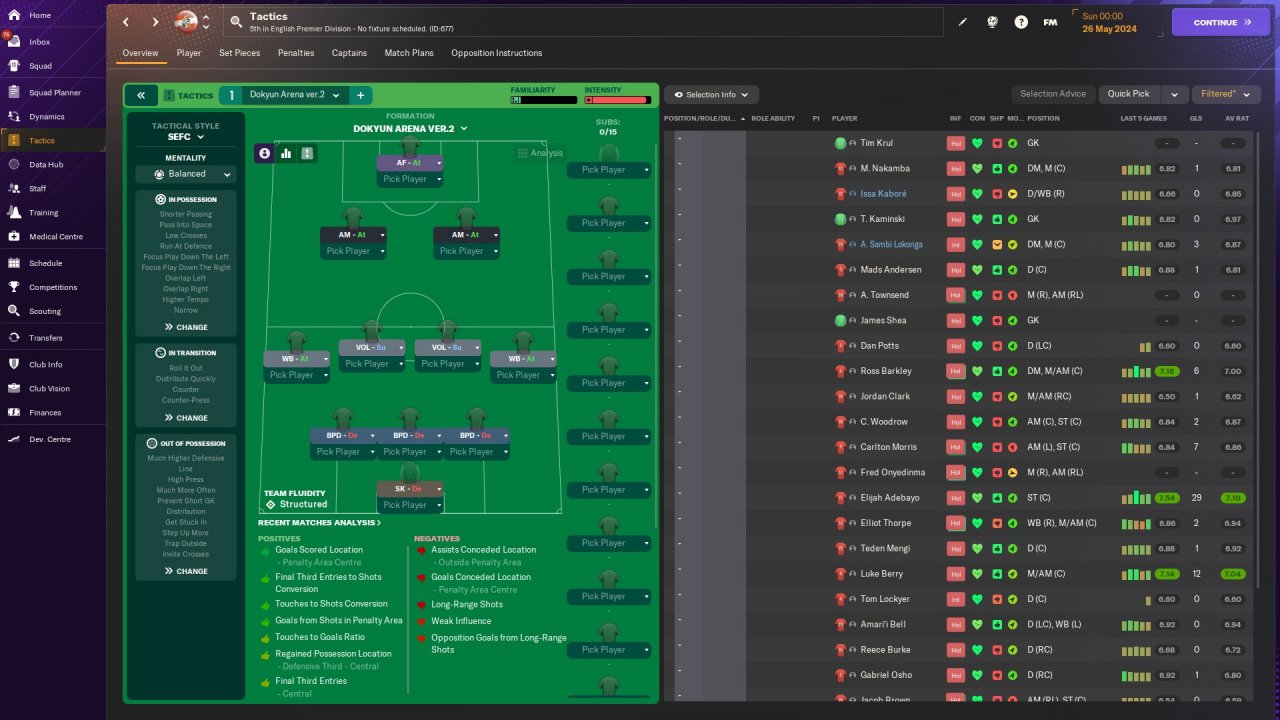Image resolution: width=1280 pixels, height=720 pixels.
Task: Open Dev. Centre in sidebar
Action: (49, 439)
